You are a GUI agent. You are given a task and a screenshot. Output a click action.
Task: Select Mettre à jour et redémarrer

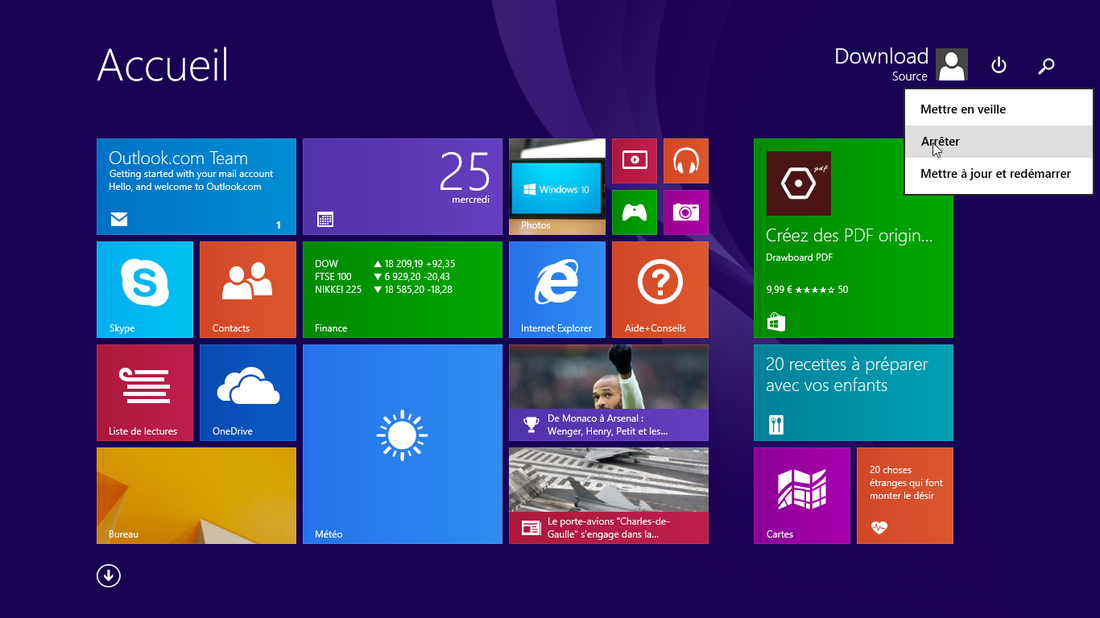tap(999, 174)
